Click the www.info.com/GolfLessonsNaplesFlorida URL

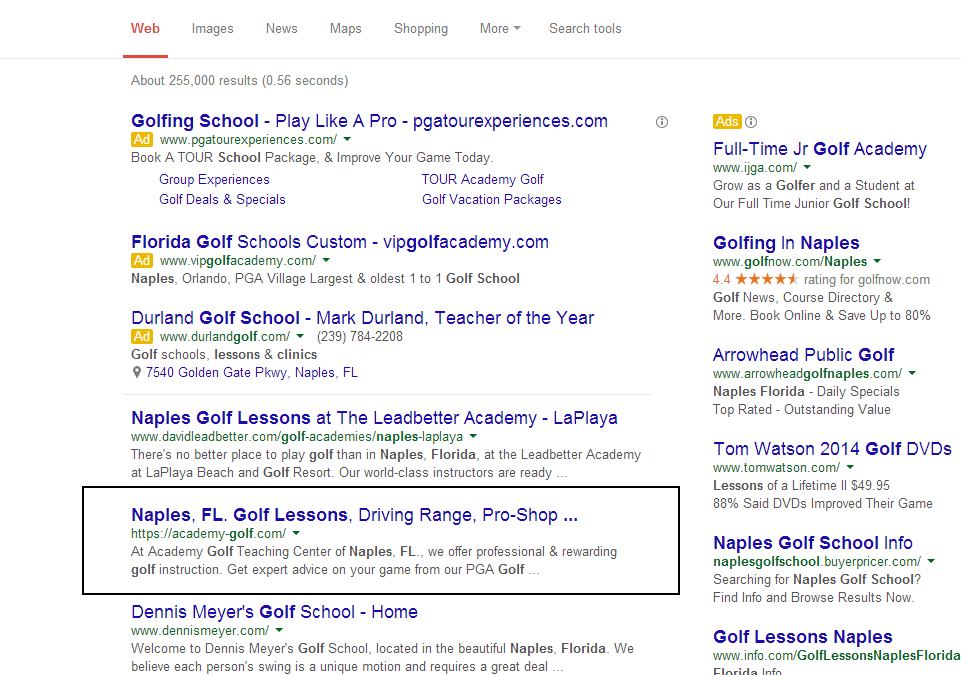[x=837, y=655]
